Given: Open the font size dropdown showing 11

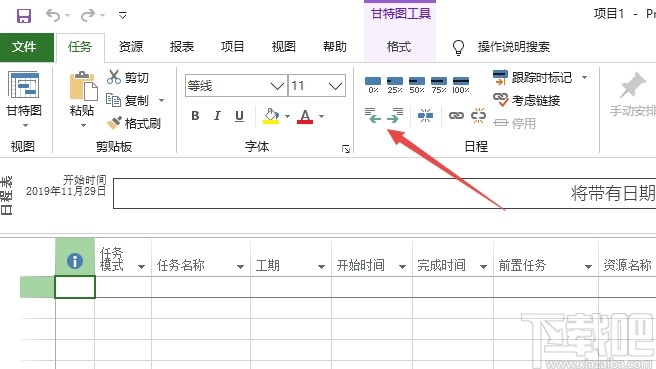Looking at the screenshot, I should coord(335,86).
